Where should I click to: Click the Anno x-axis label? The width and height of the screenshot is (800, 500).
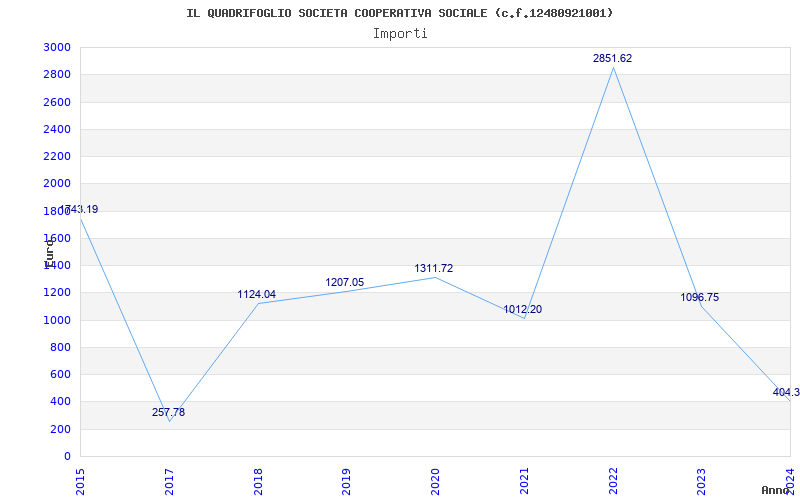point(776,490)
